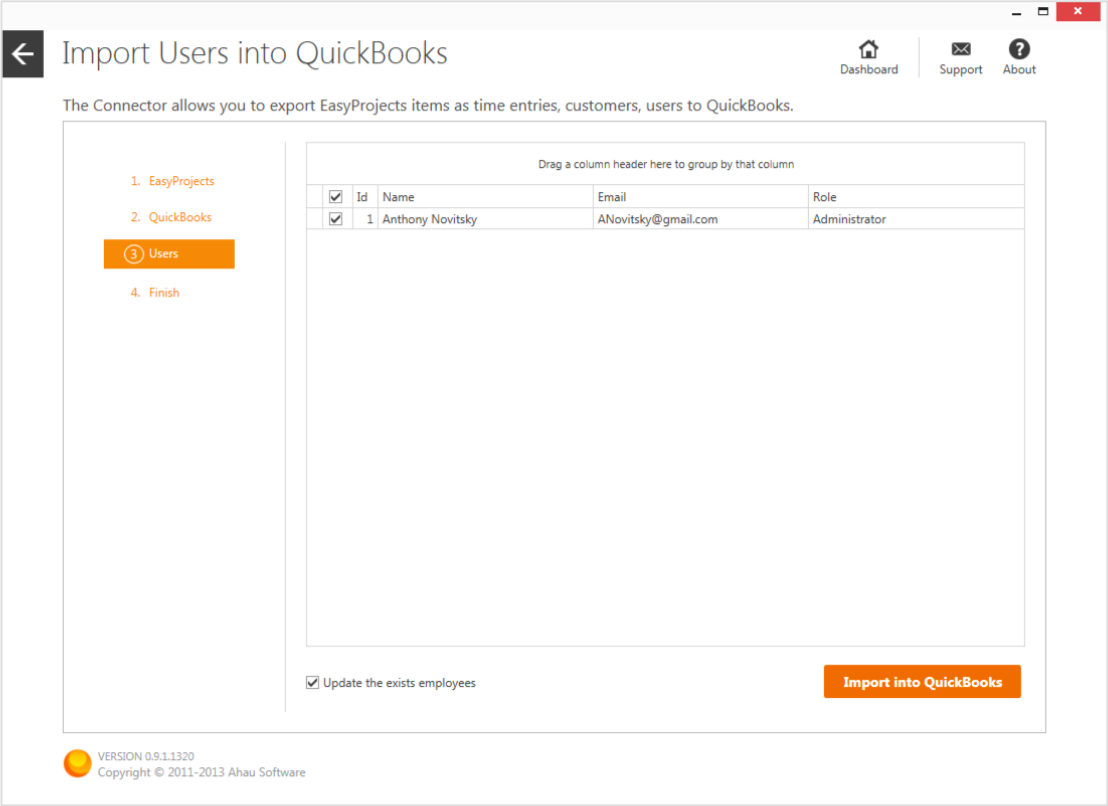Toggle the select-all checkbox in header
The height and width of the screenshot is (806, 1108).
tap(336, 197)
